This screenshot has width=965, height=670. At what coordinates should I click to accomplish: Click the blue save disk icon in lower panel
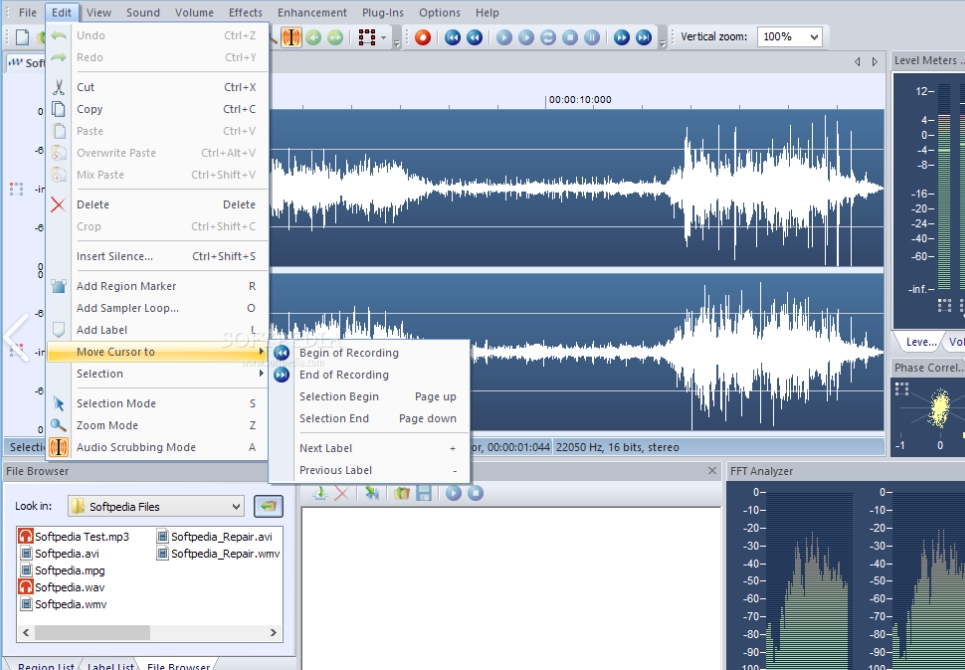click(x=423, y=493)
